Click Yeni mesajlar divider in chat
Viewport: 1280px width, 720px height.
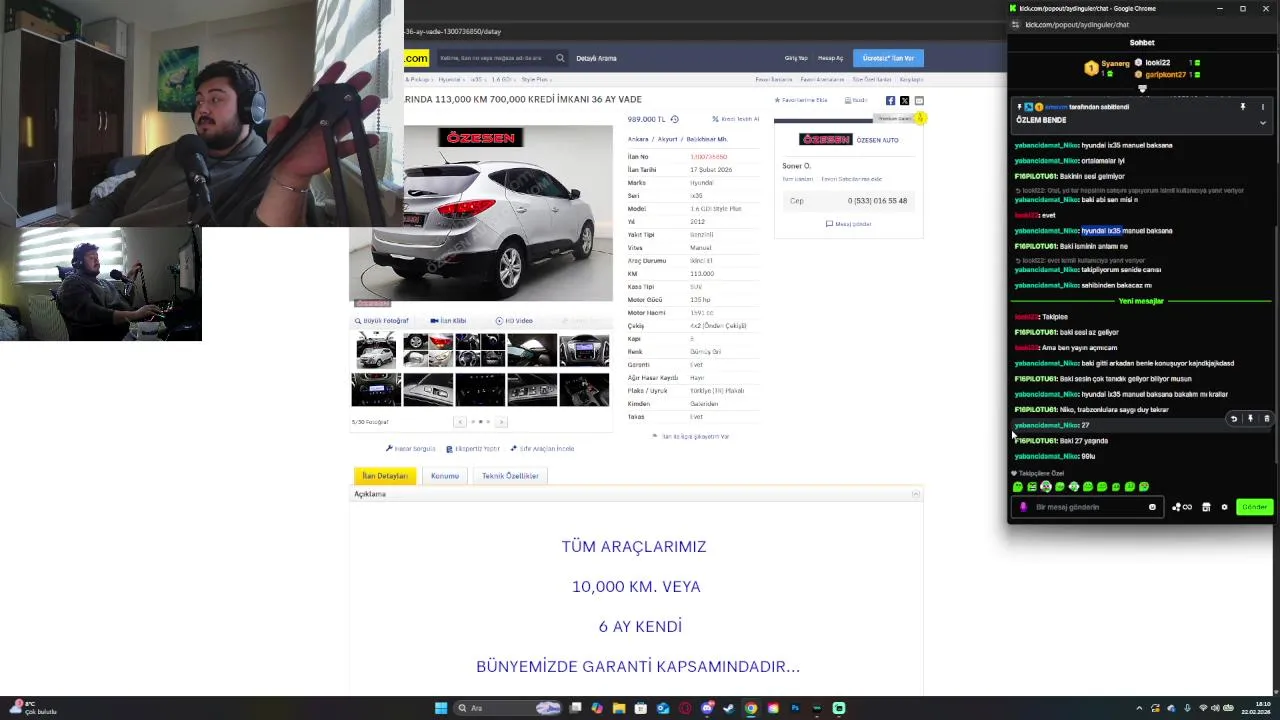coord(1141,301)
